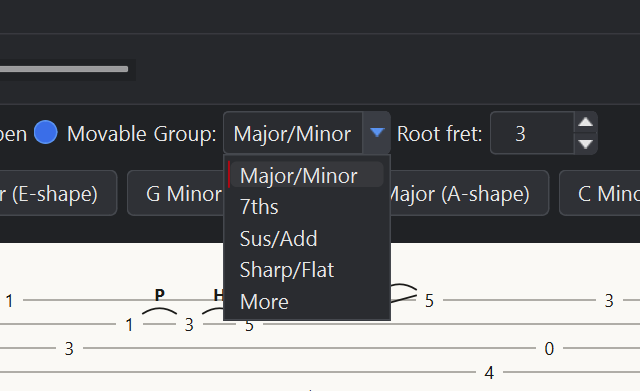
Task: Insert the G Minor chord button
Action: pyautogui.click(x=176, y=193)
